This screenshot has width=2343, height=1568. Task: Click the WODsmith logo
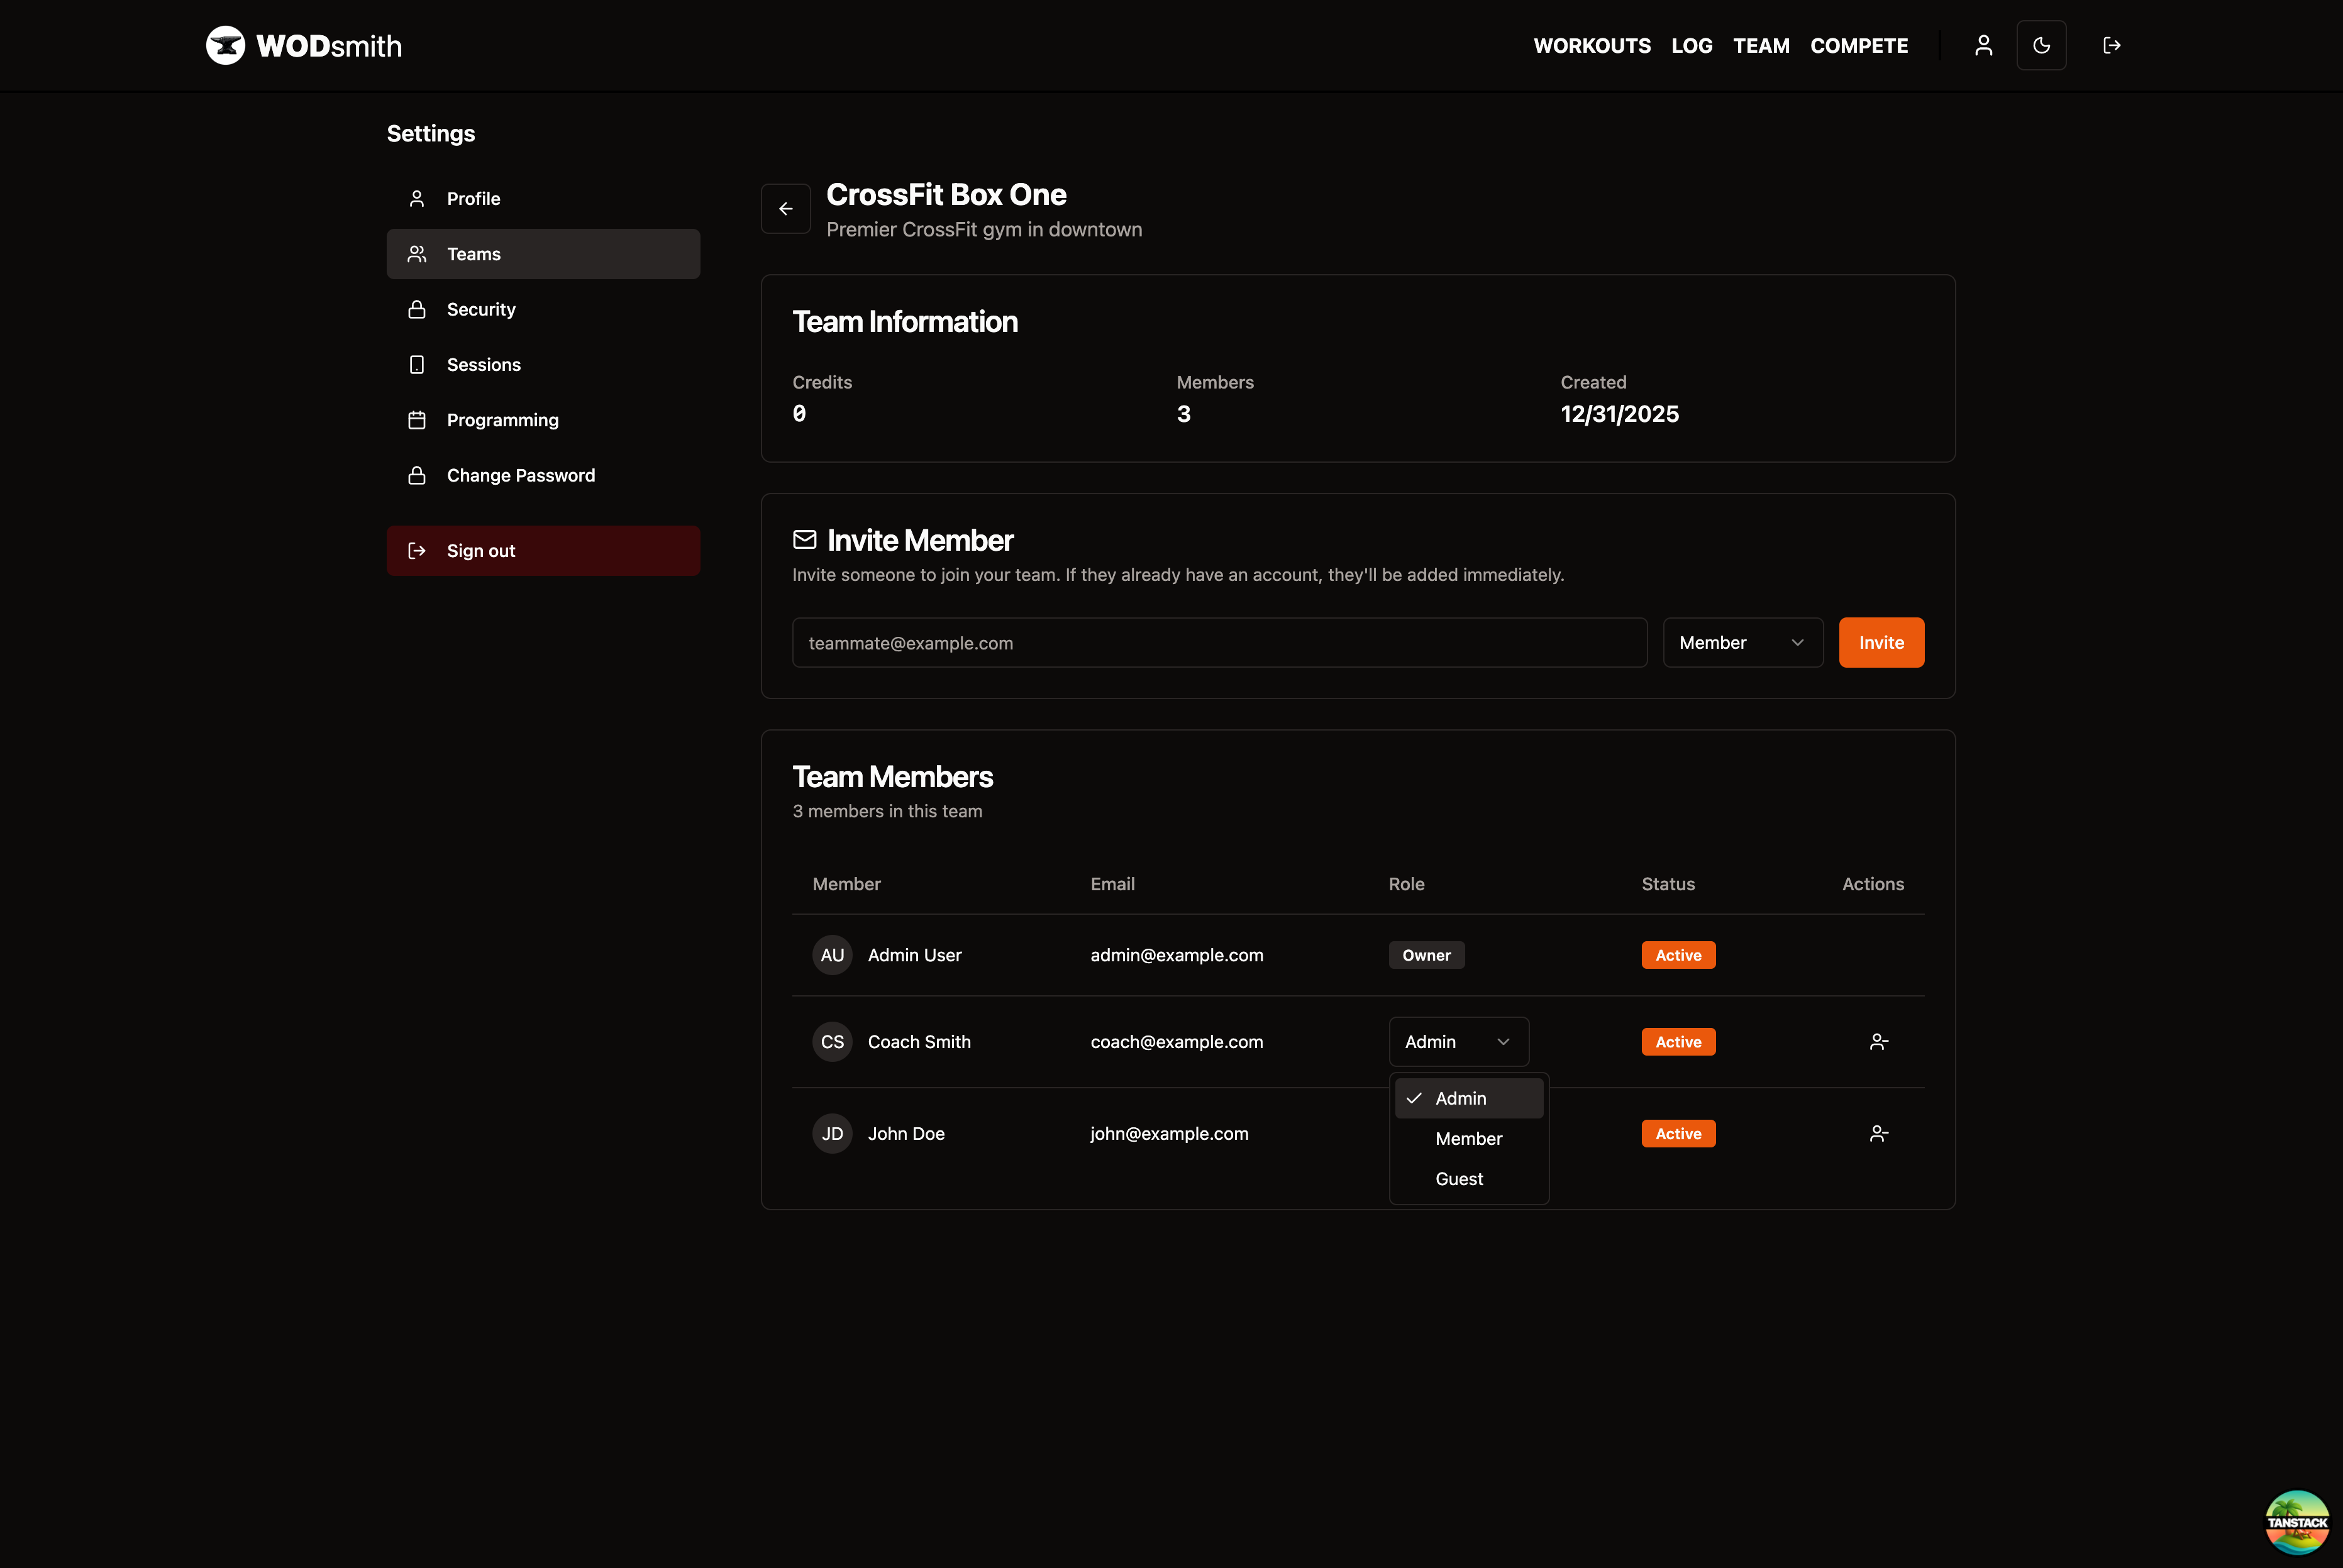click(304, 45)
